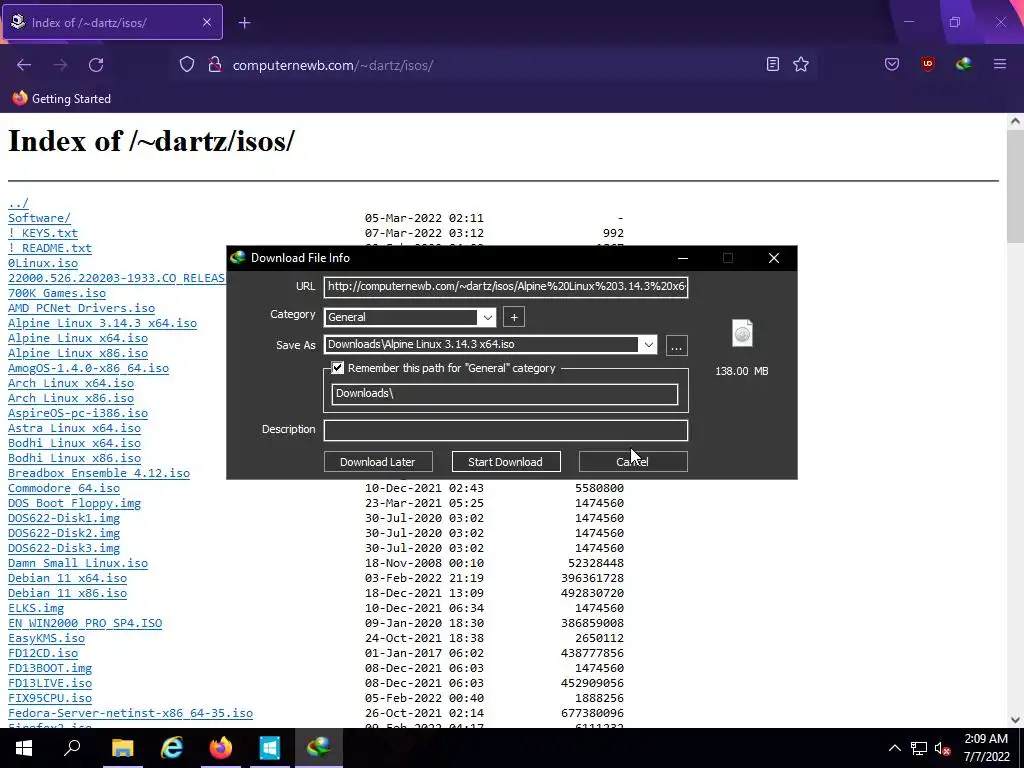Open the Microsoft Store taskbar icon
The height and width of the screenshot is (768, 1024).
click(x=270, y=748)
